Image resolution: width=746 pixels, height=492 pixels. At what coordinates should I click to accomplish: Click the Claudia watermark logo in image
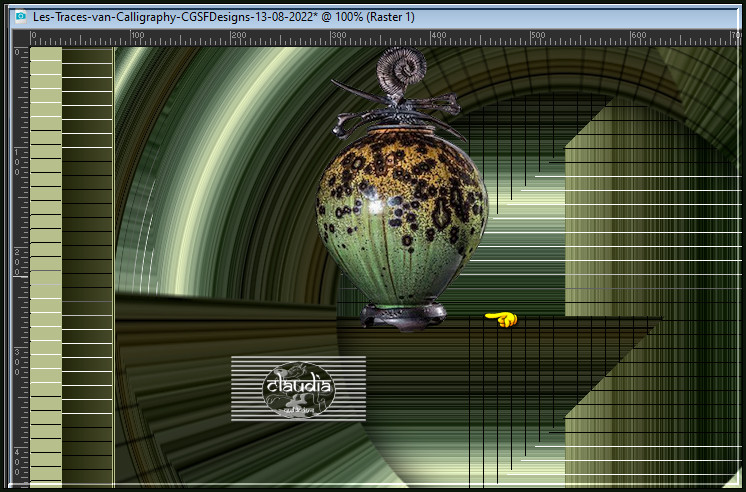[298, 389]
